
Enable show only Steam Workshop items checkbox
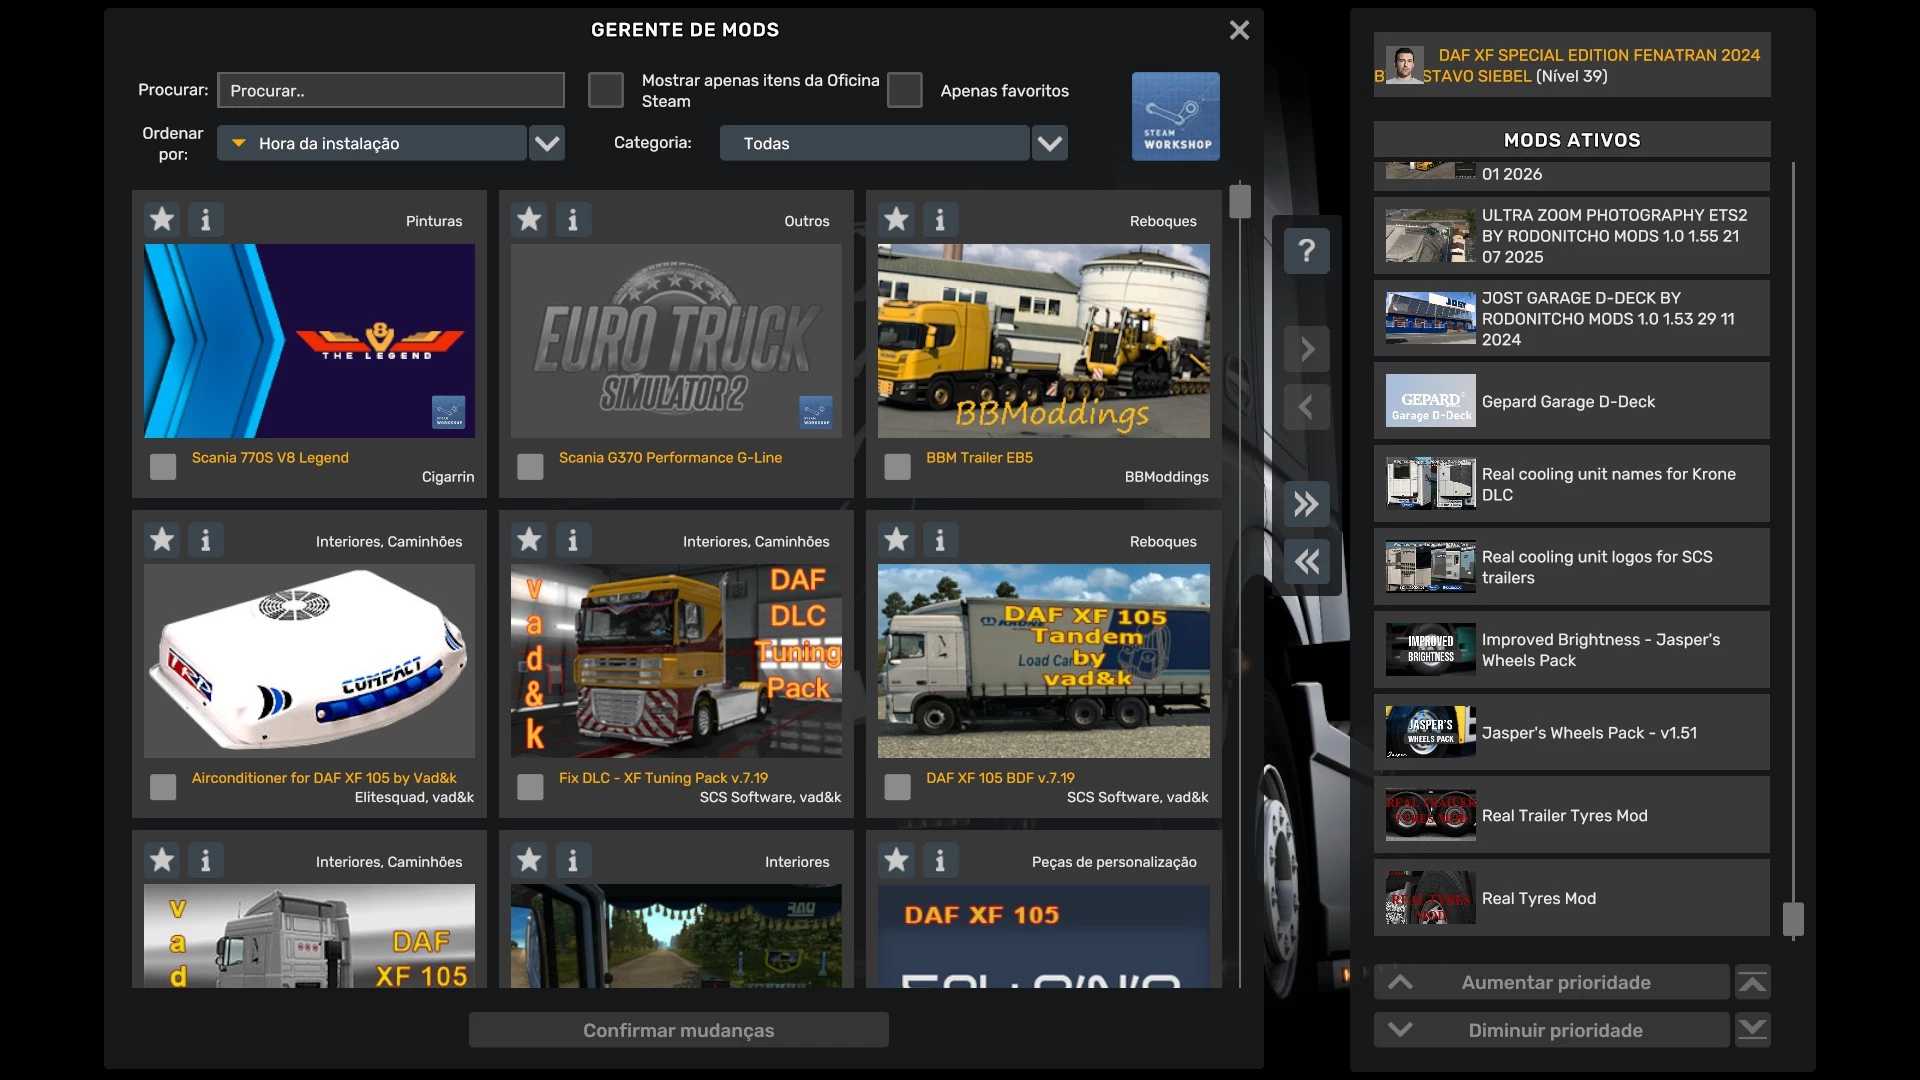click(x=606, y=90)
